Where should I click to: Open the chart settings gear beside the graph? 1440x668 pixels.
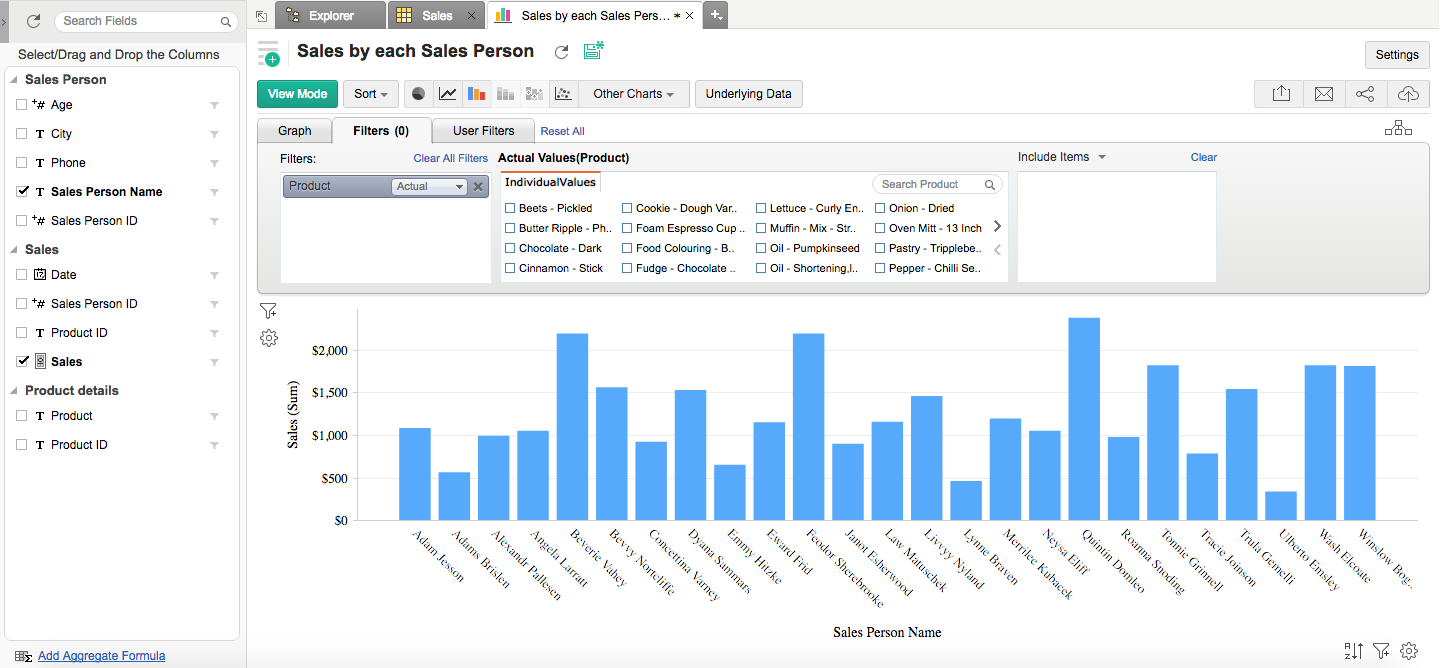pyautogui.click(x=268, y=338)
